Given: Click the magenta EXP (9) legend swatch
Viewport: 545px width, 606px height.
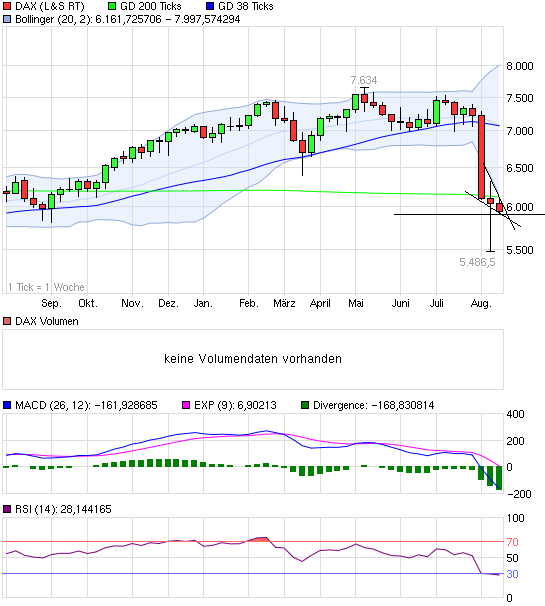Looking at the screenshot, I should click(186, 405).
